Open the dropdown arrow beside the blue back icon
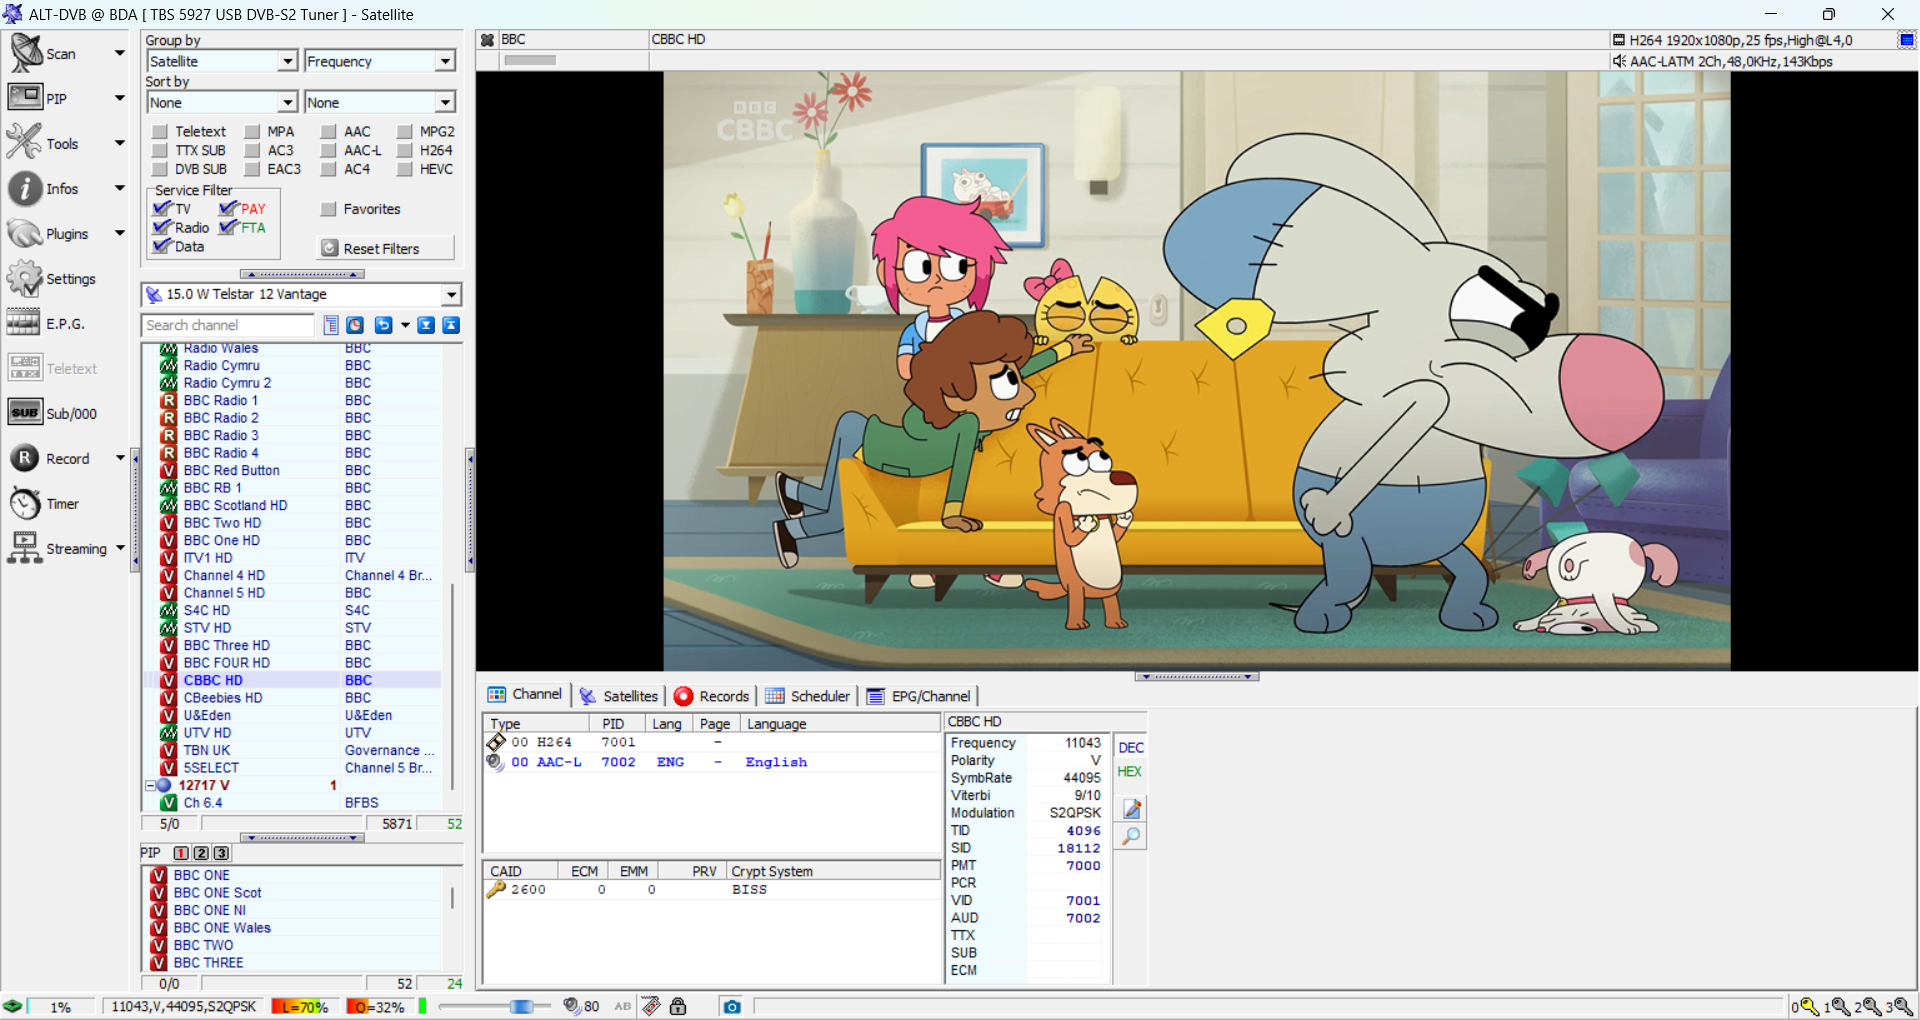This screenshot has height=1020, width=1920. coord(405,325)
